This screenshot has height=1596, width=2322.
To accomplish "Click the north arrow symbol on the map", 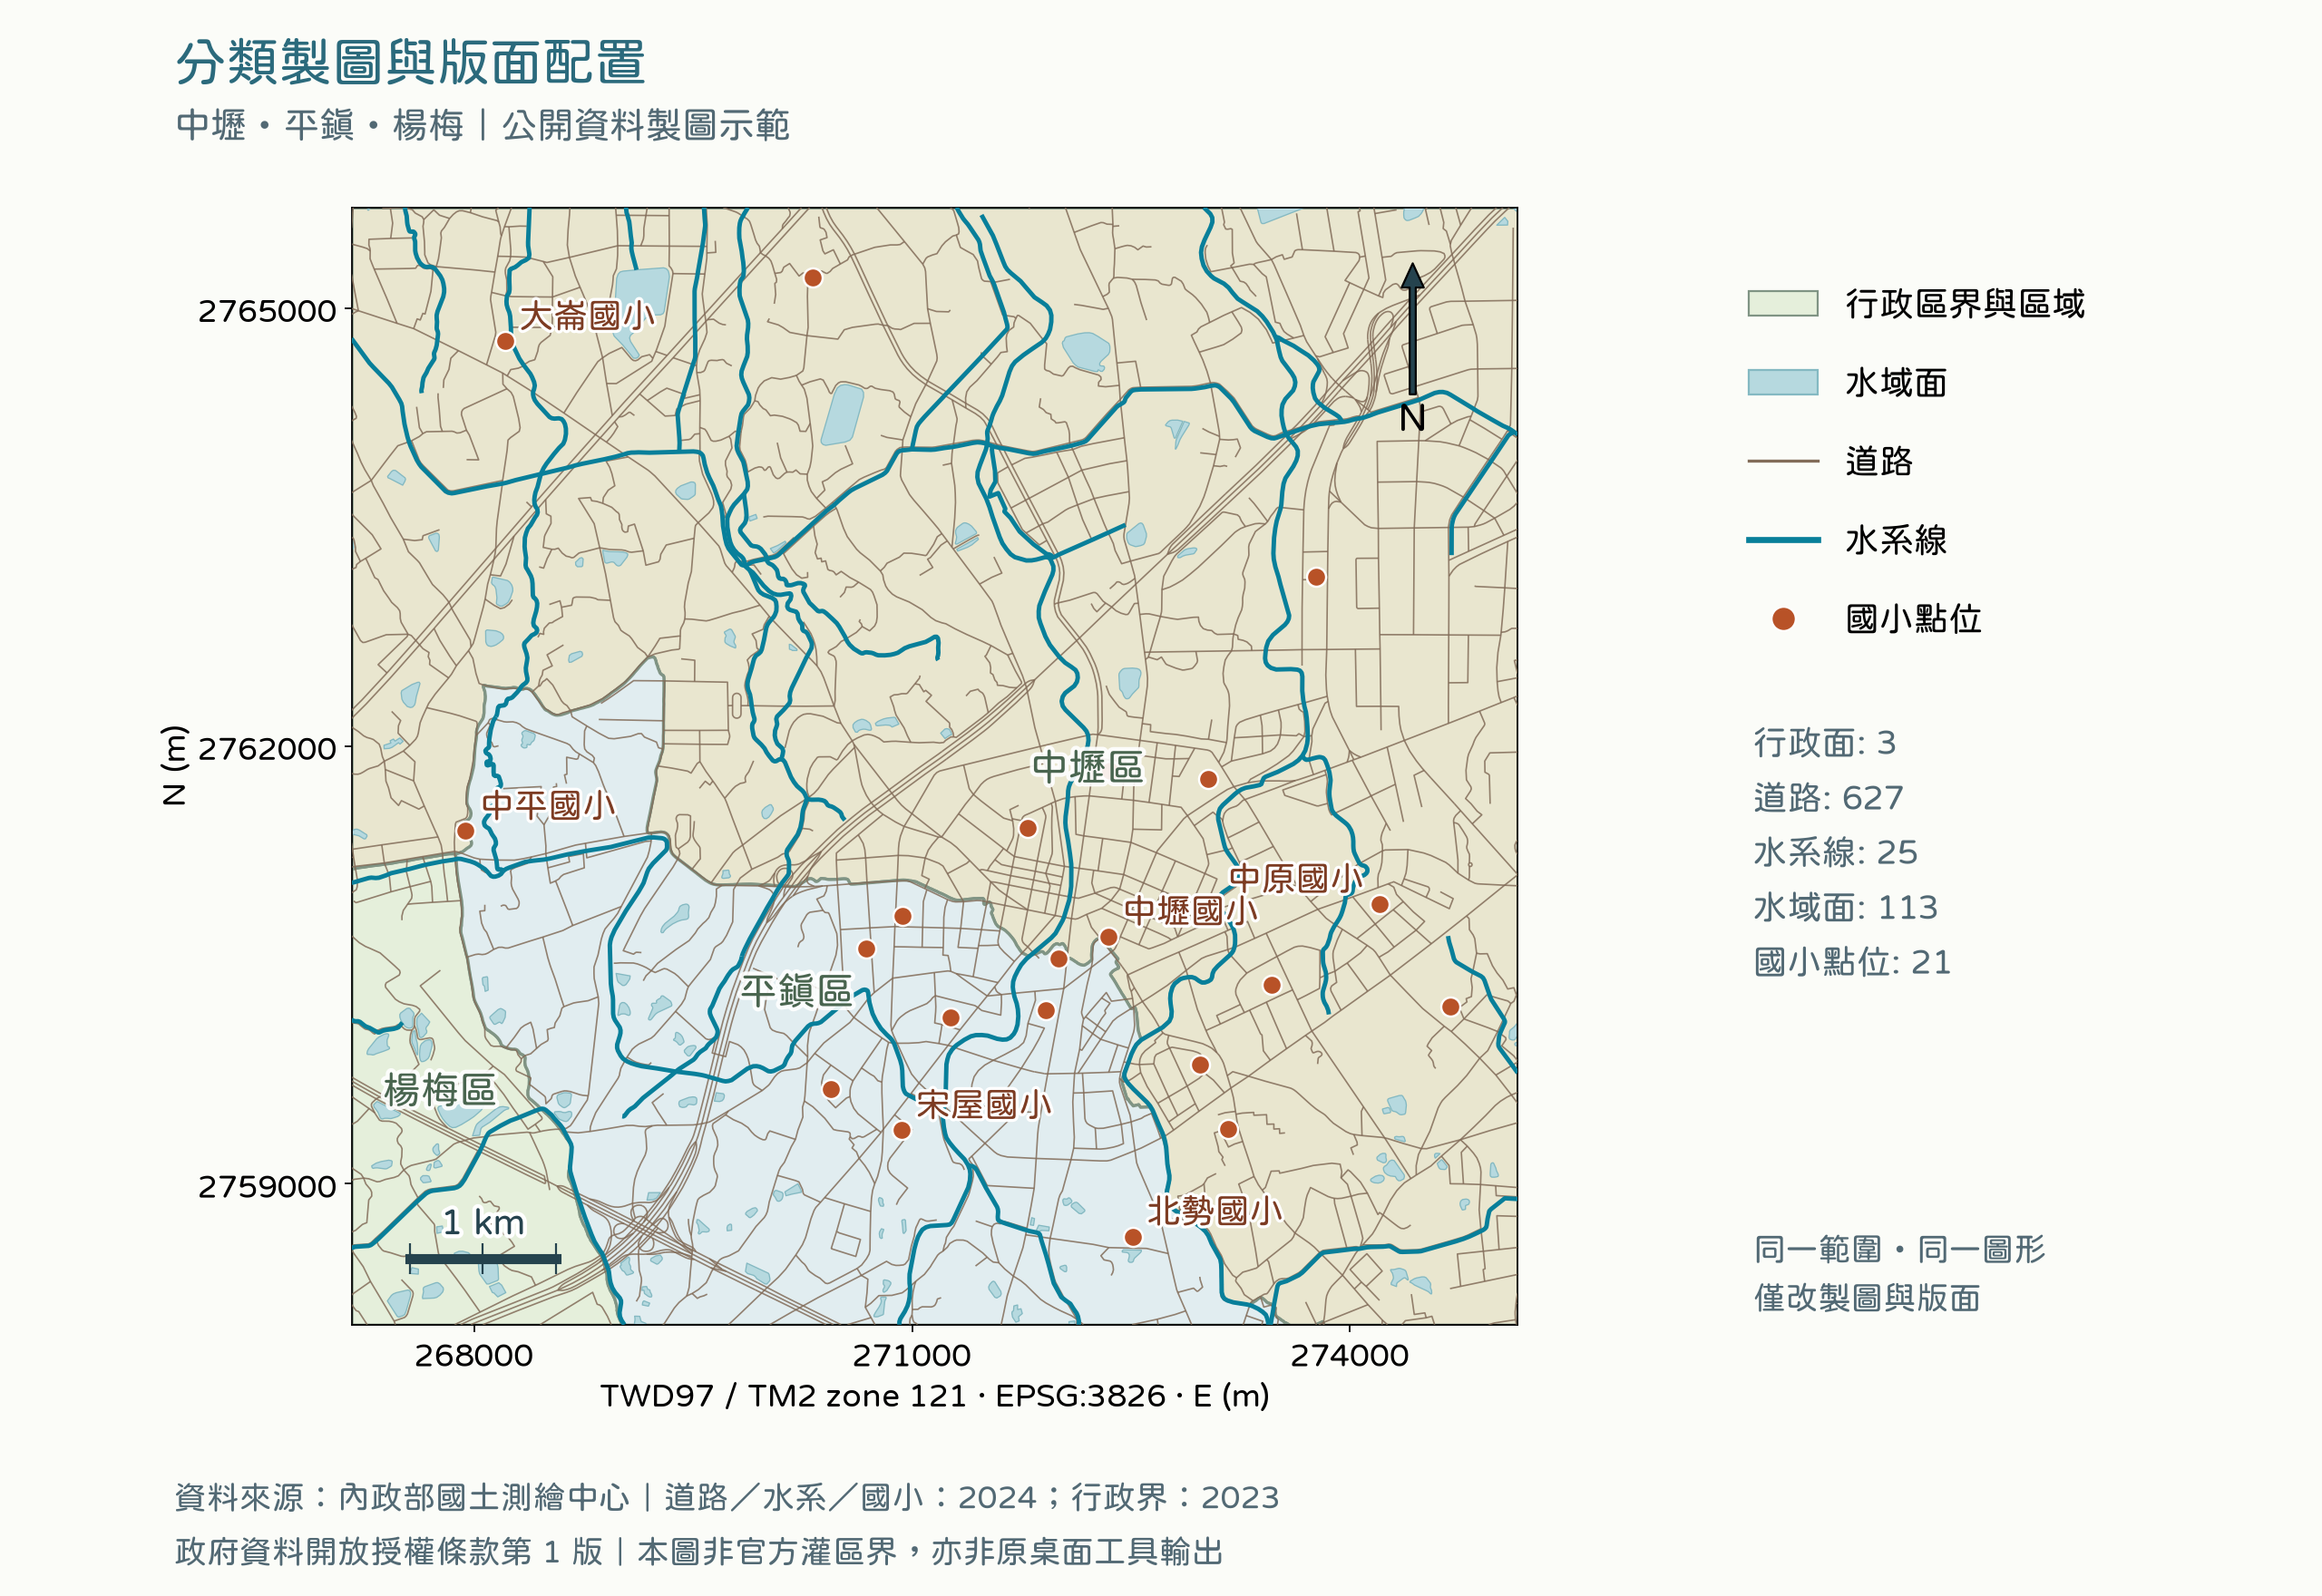I will coord(1411,329).
